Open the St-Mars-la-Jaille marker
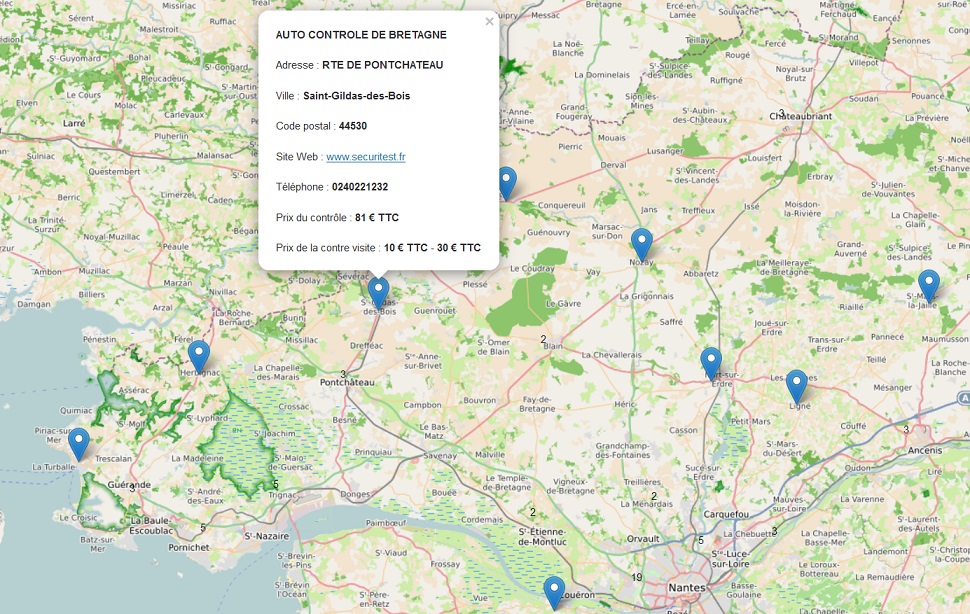 pos(929,285)
